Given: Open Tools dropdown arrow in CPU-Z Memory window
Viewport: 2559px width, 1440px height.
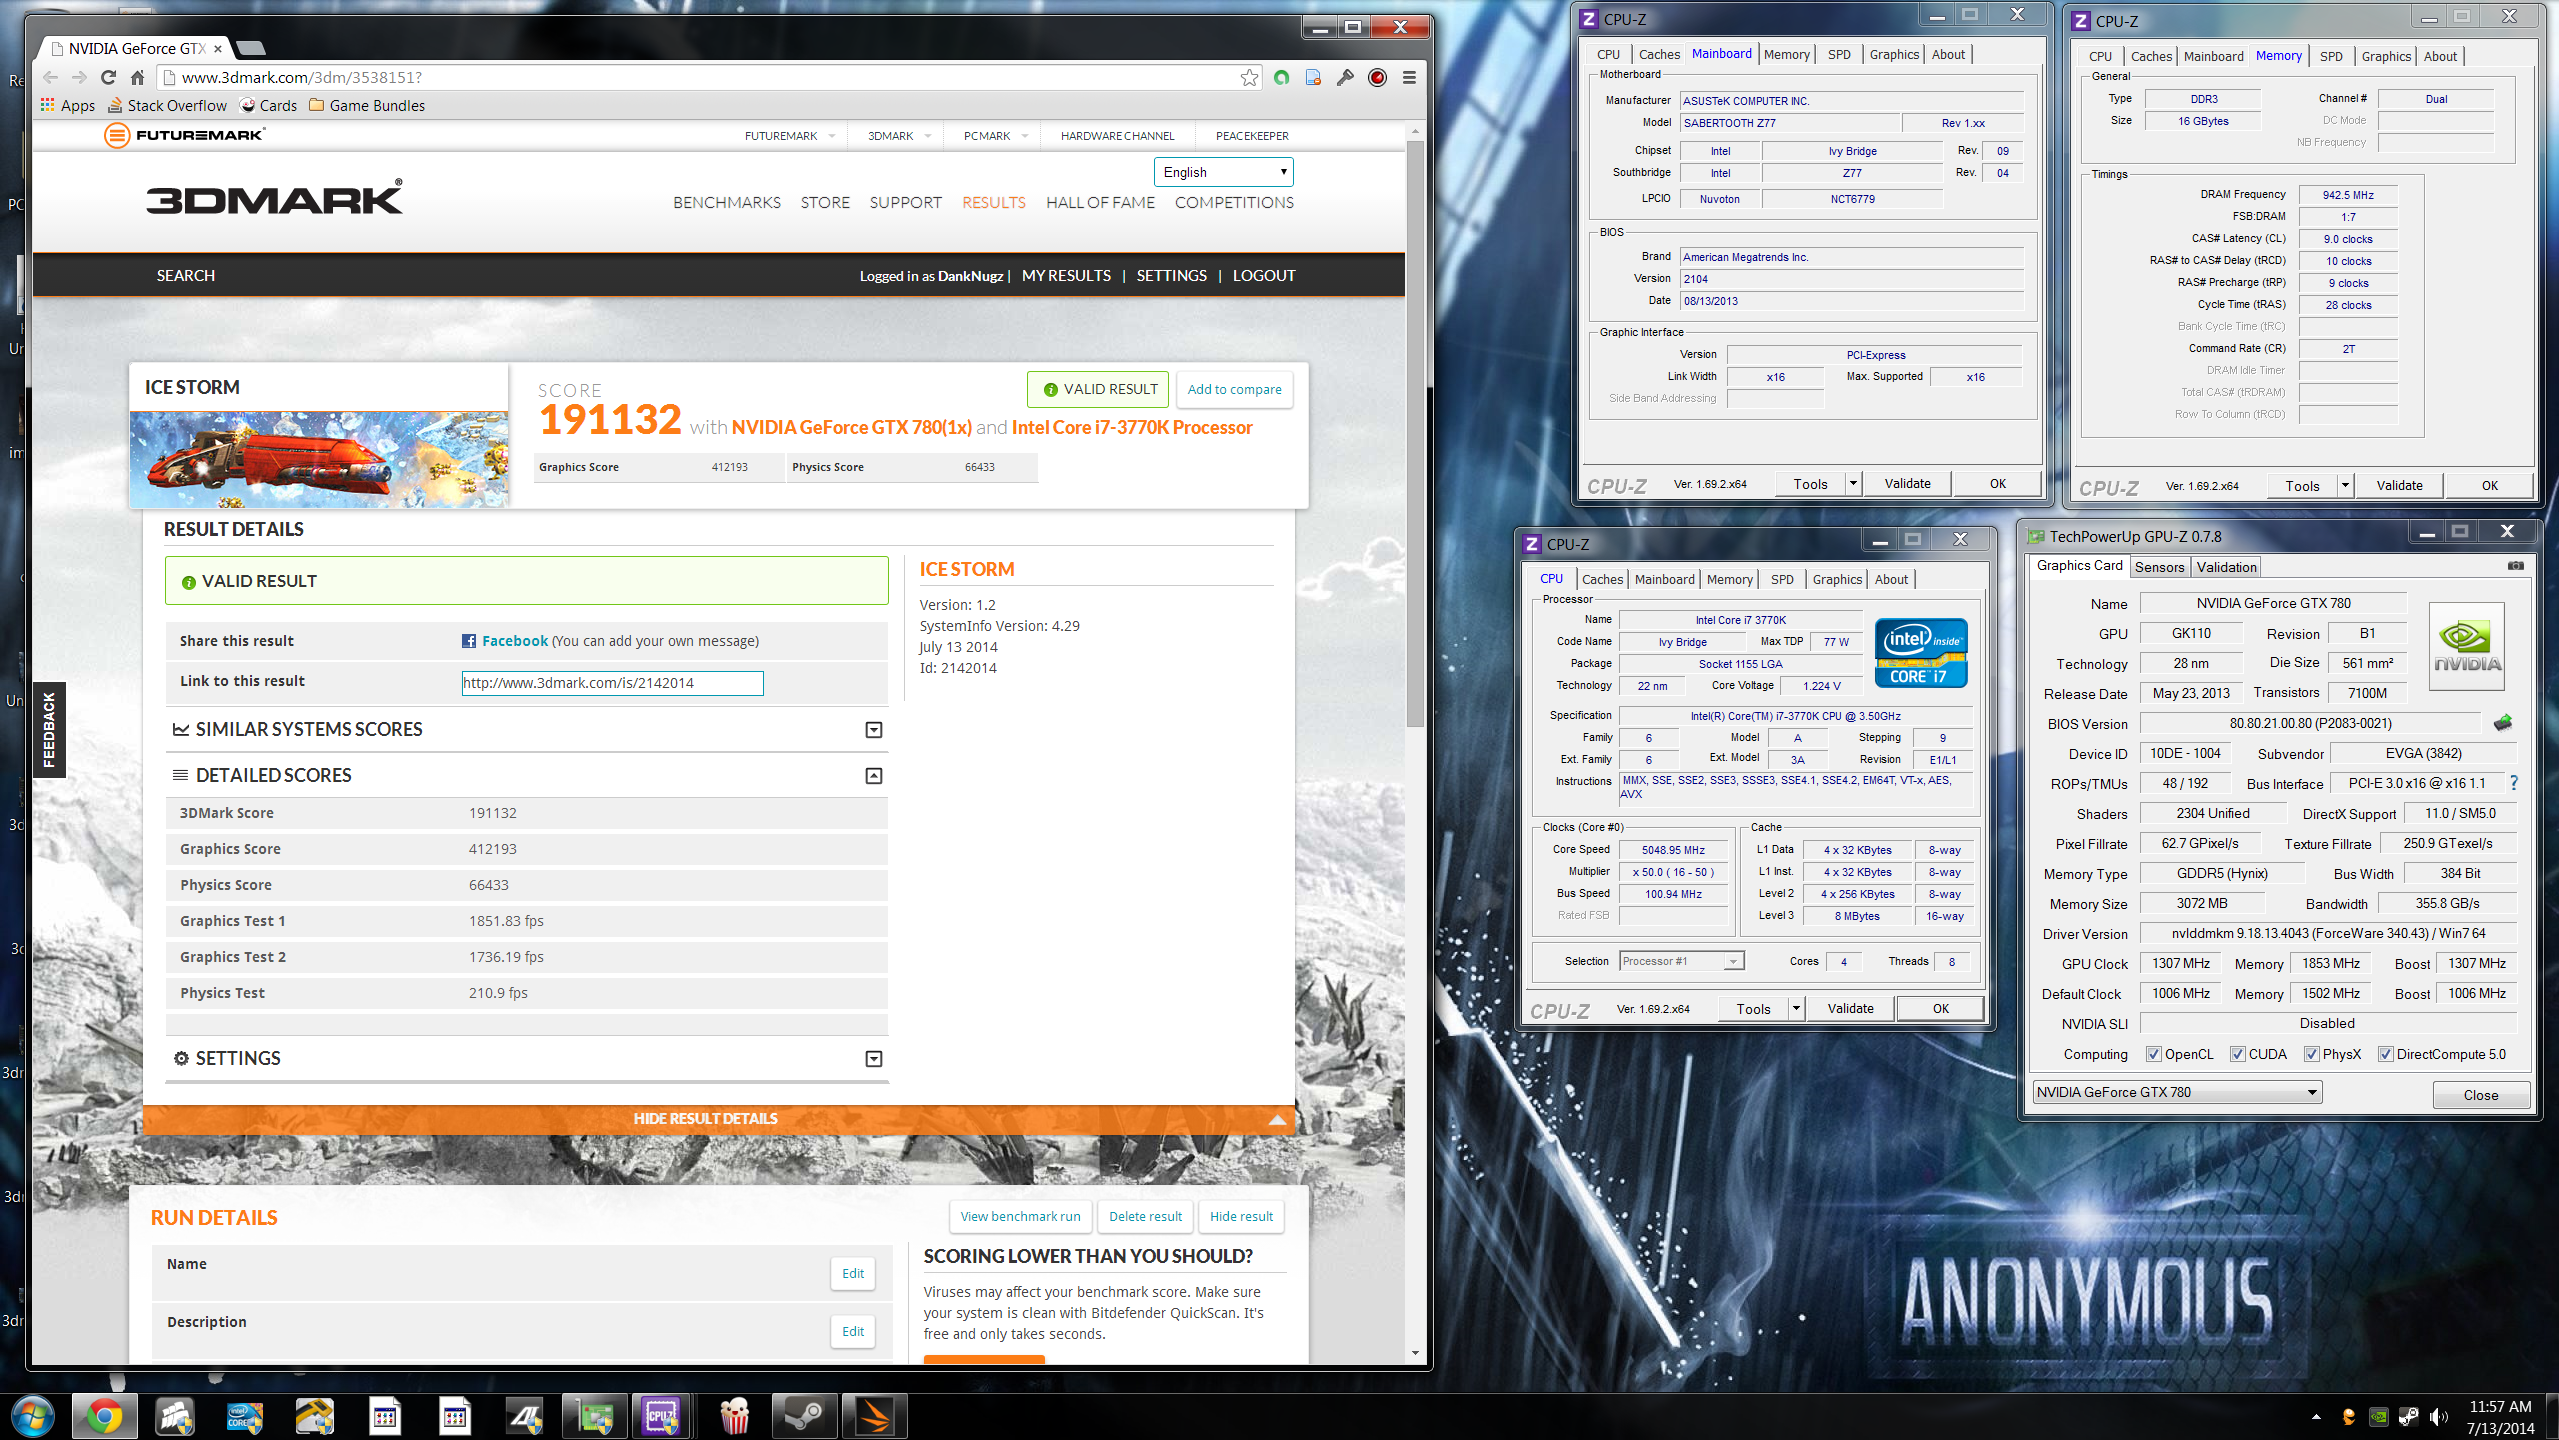Looking at the screenshot, I should point(2344,486).
